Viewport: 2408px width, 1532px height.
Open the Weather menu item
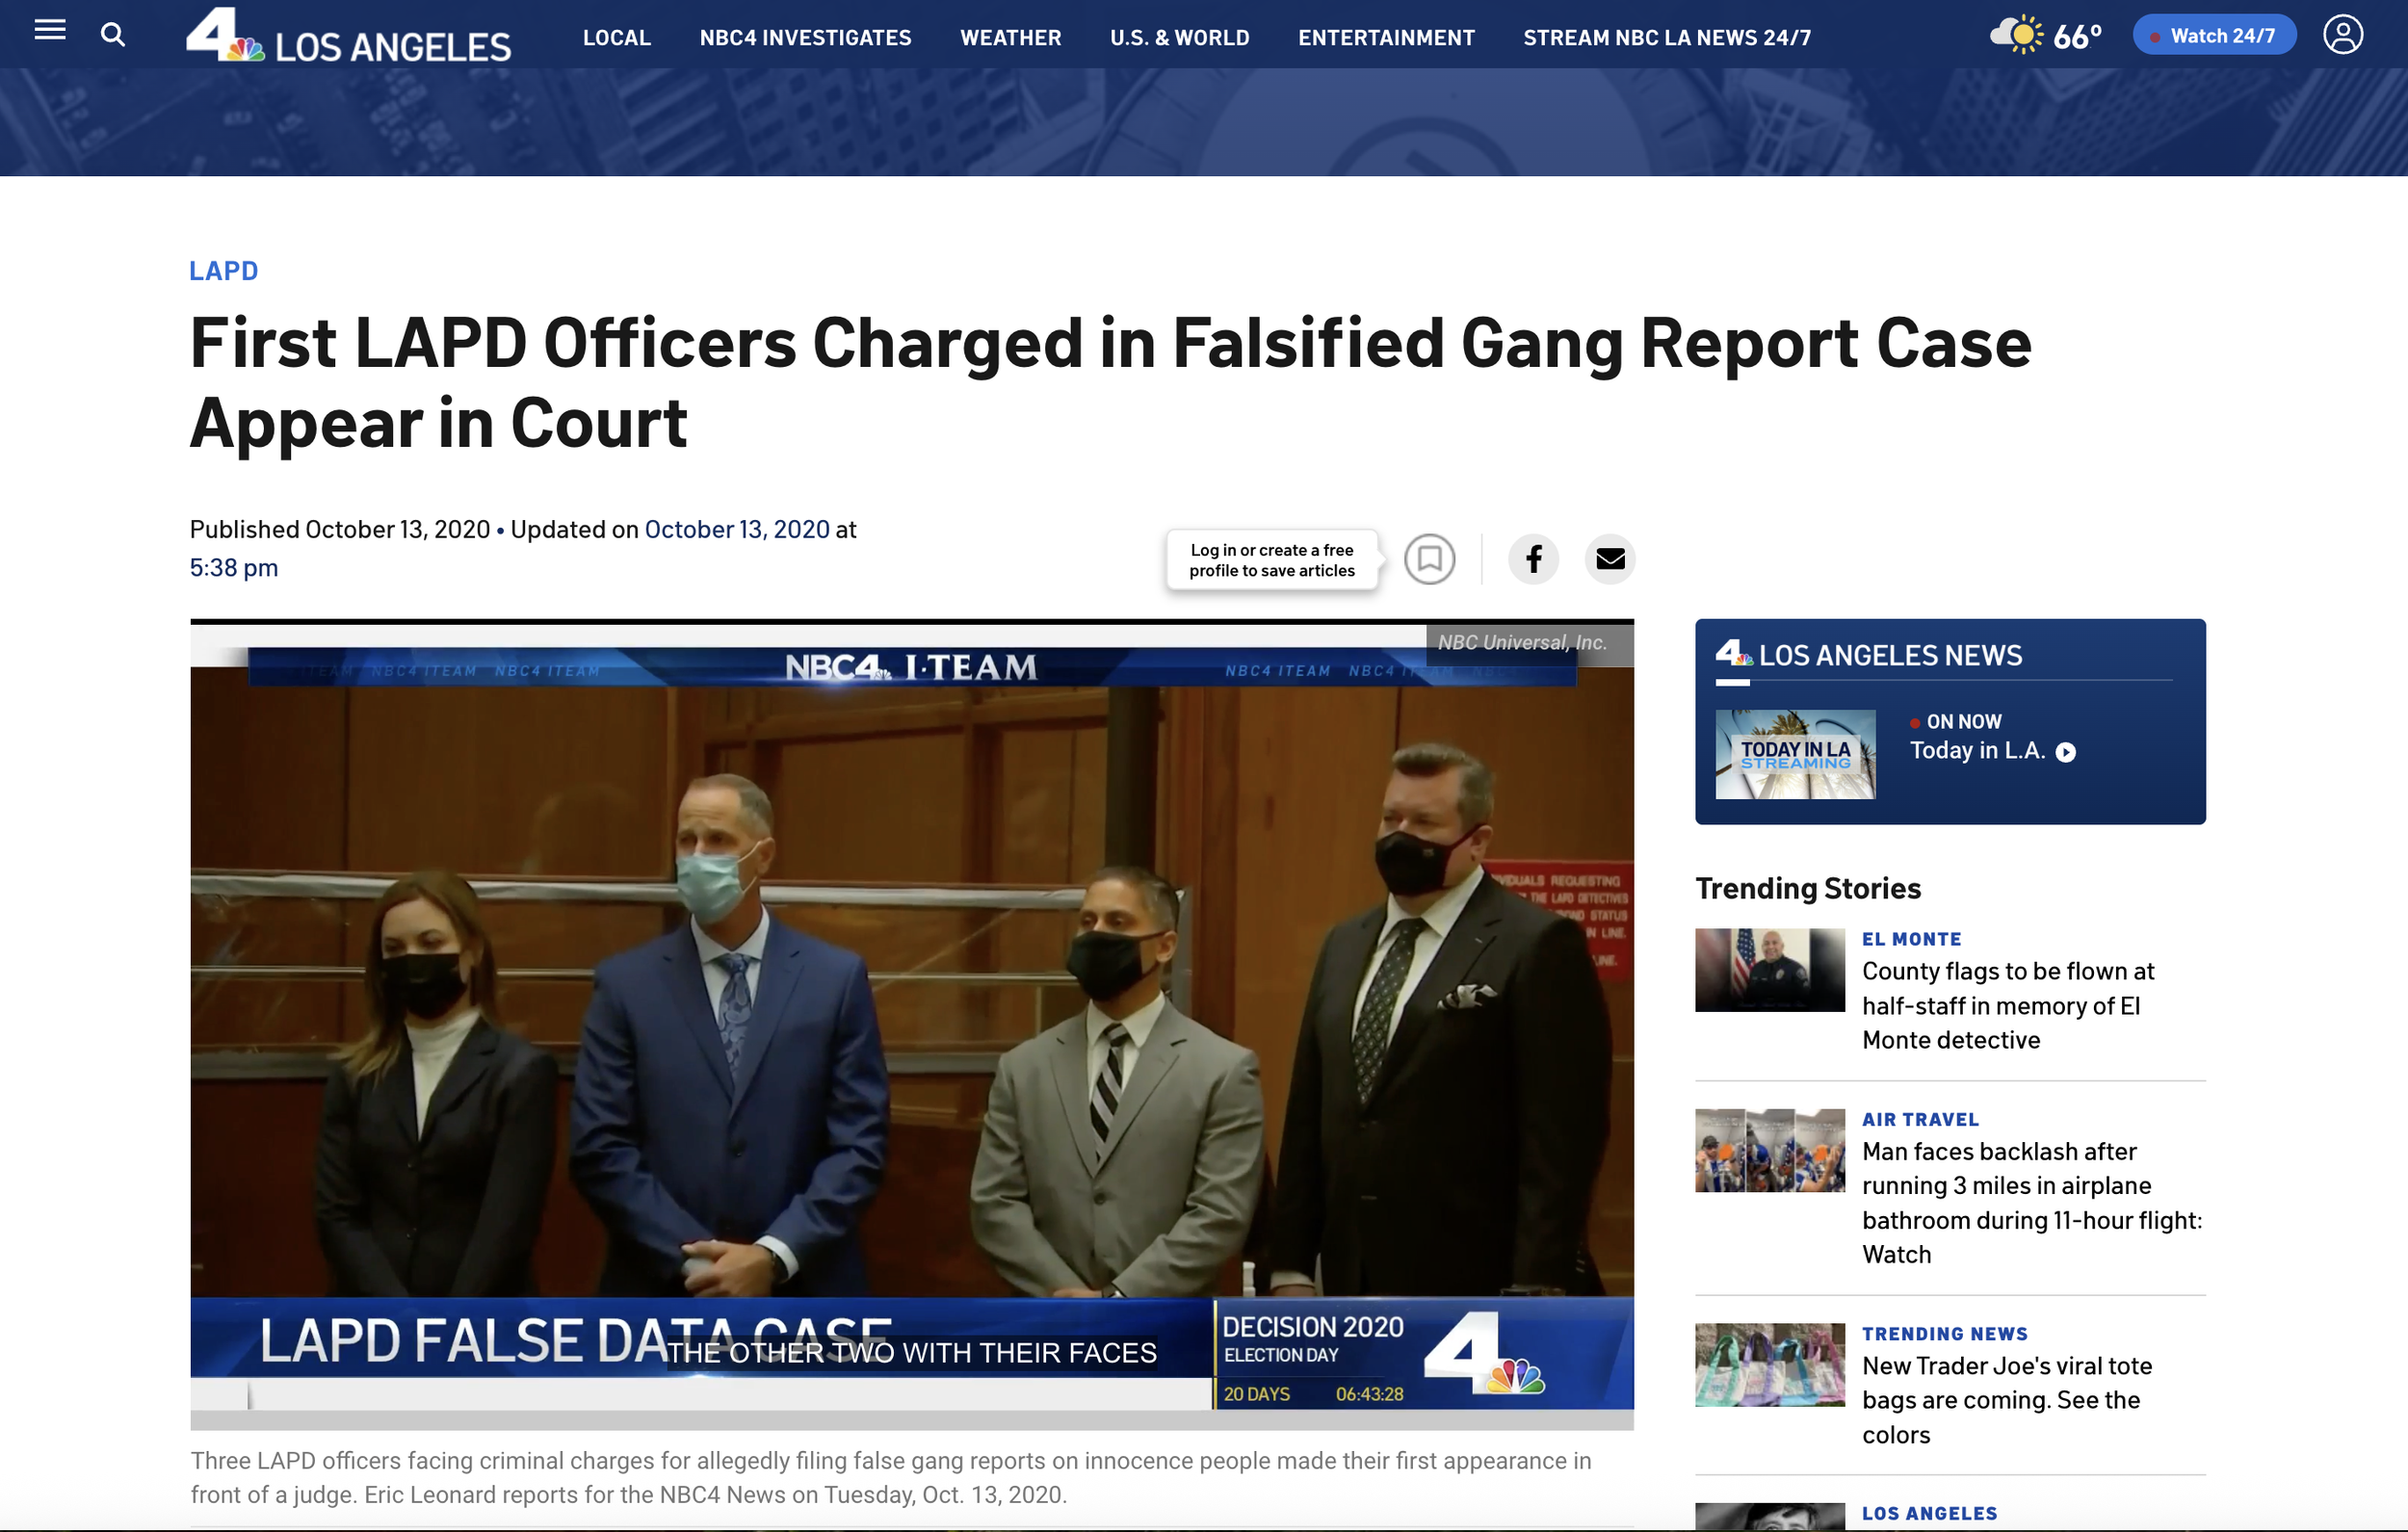(x=1010, y=38)
